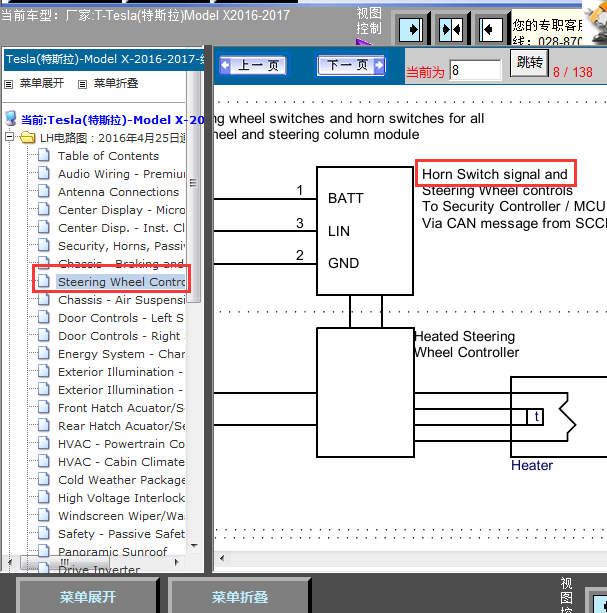
Task: Open Rear Hatch Acuator page
Action: point(122,426)
